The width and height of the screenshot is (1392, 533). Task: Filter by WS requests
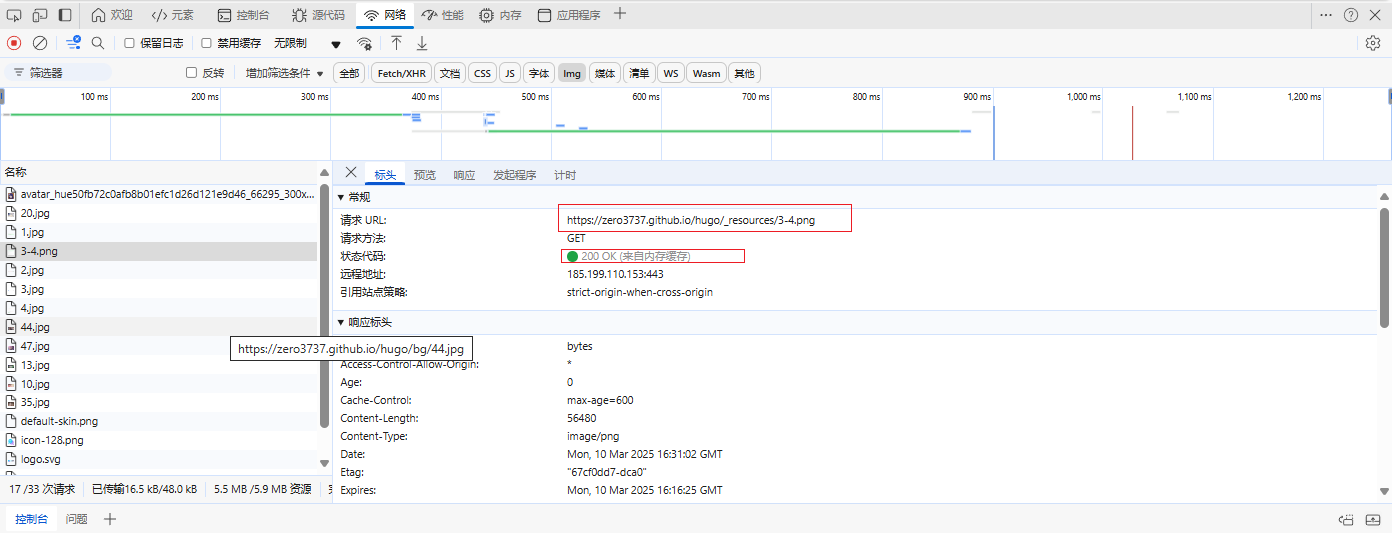[671, 73]
